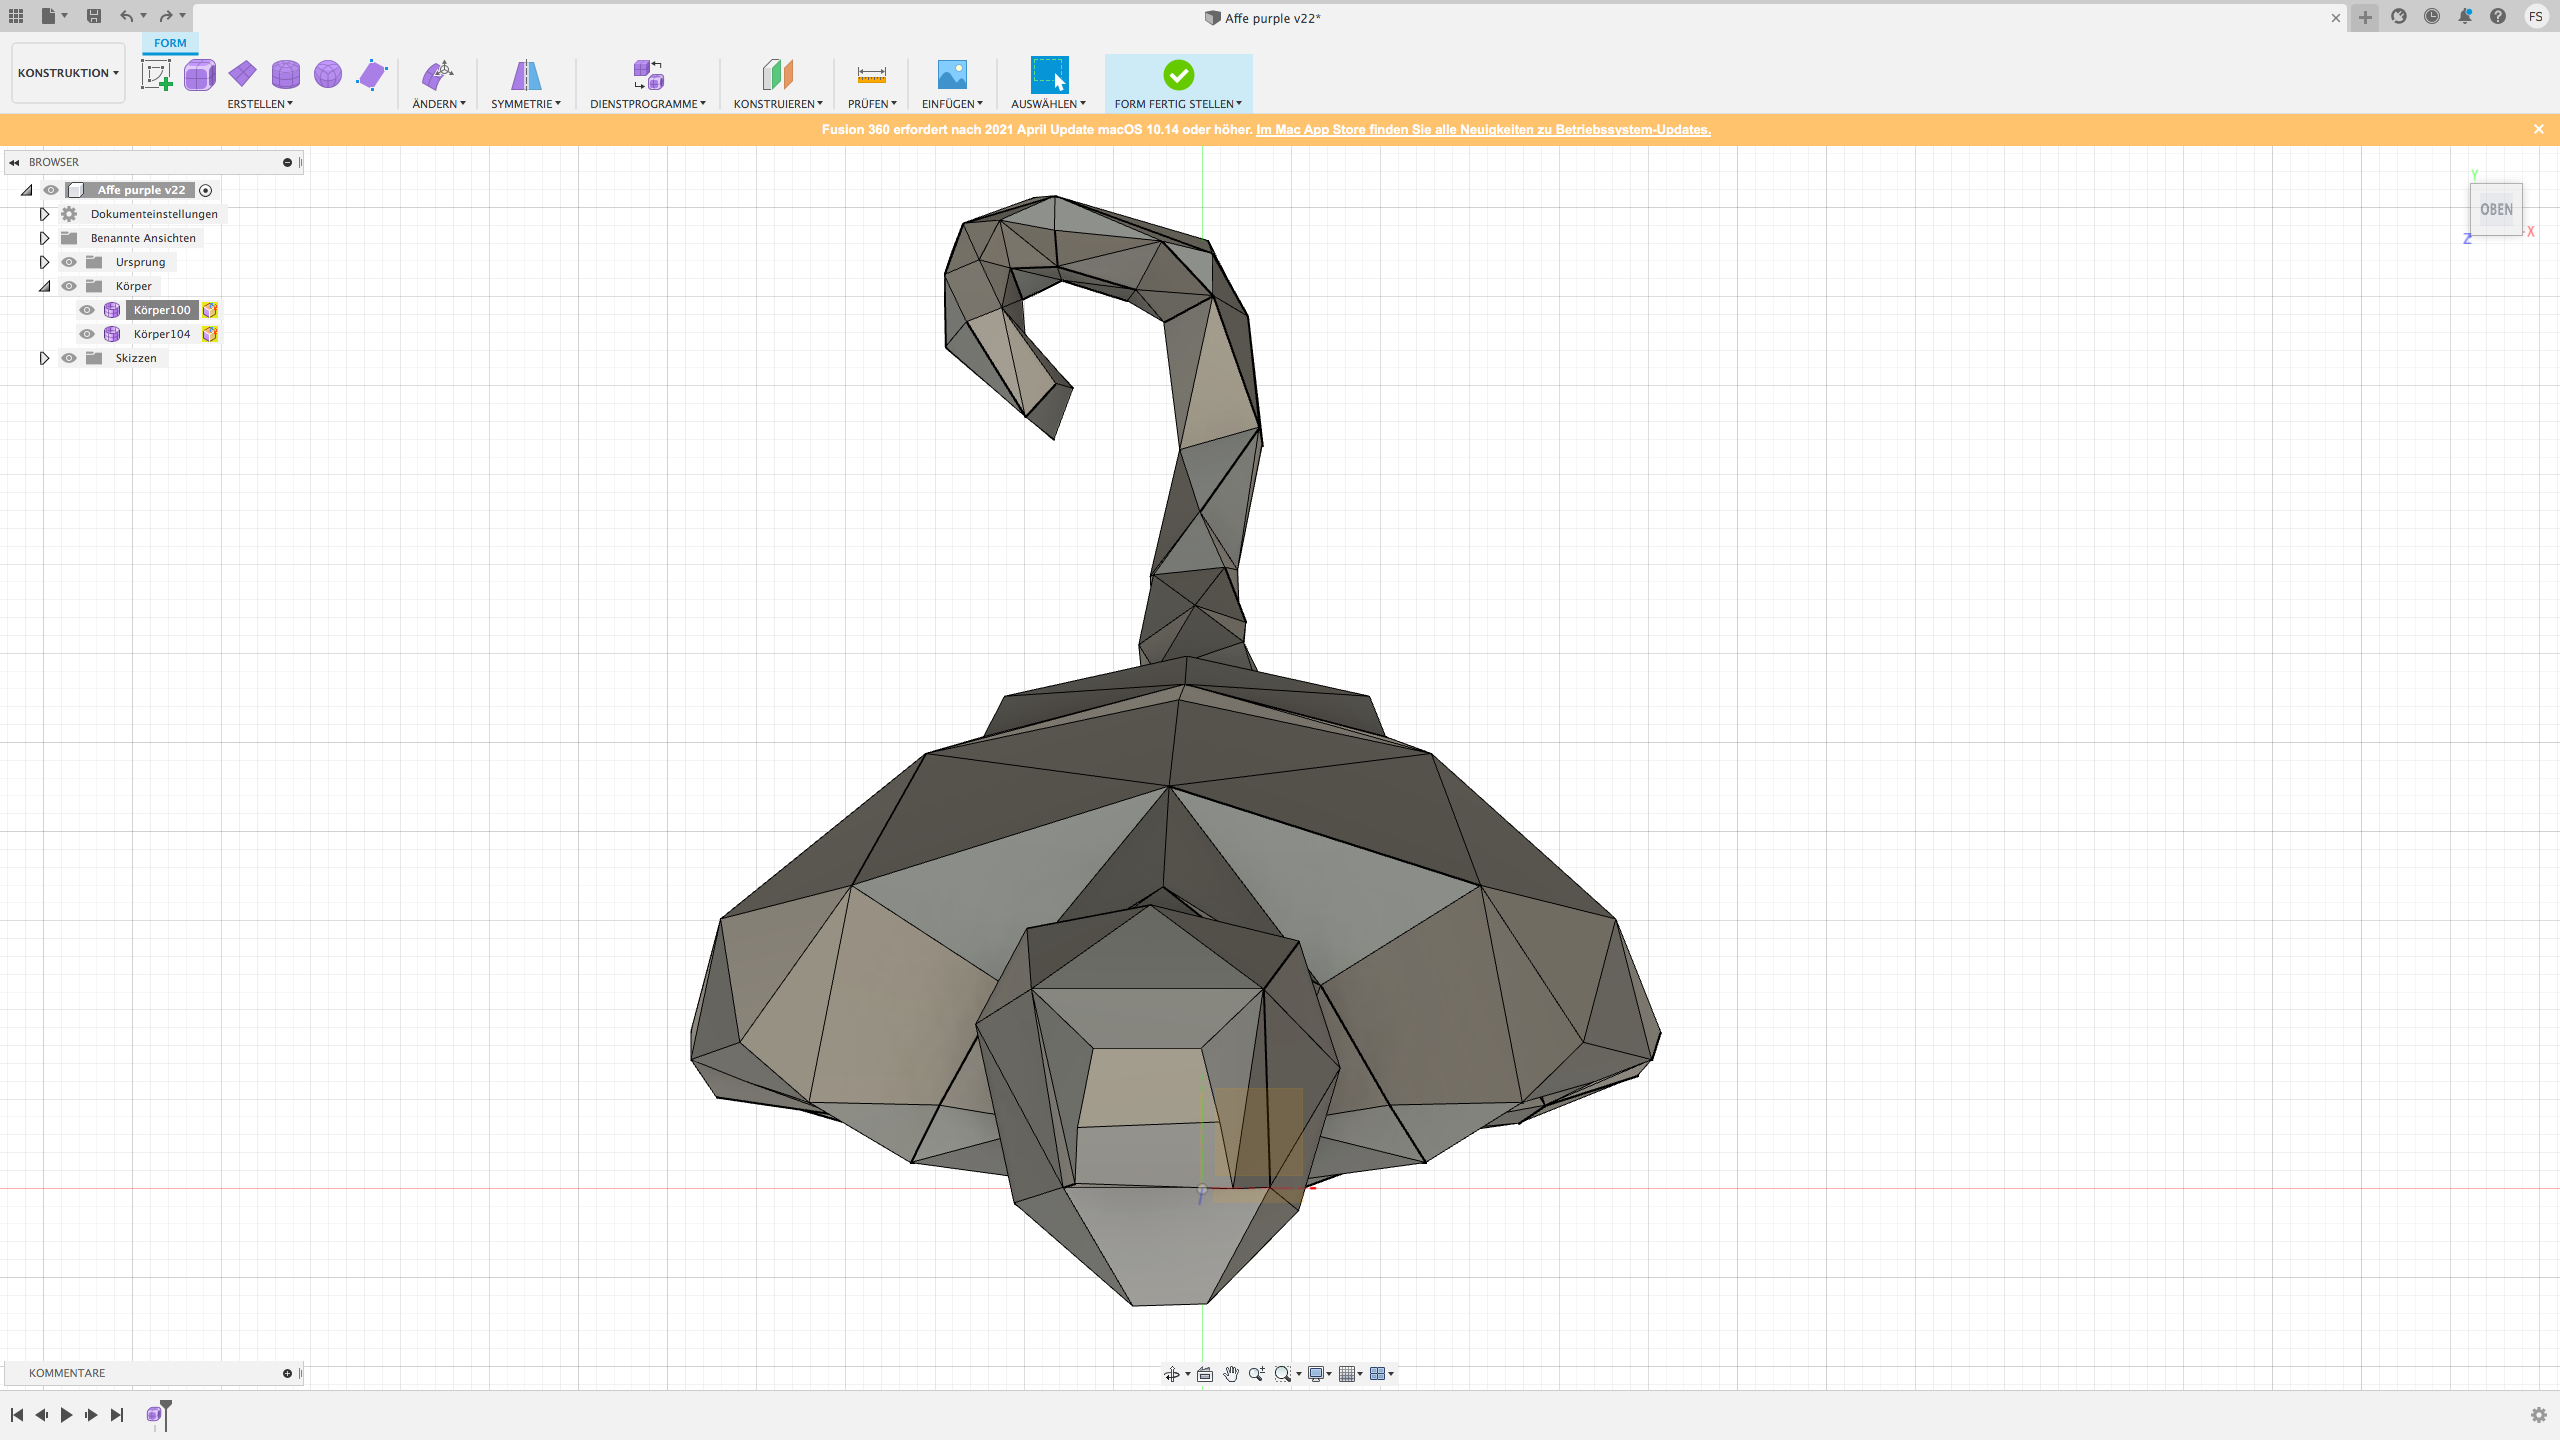This screenshot has height=1440, width=2560.
Task: Open the FS user account menu
Action: (2536, 16)
